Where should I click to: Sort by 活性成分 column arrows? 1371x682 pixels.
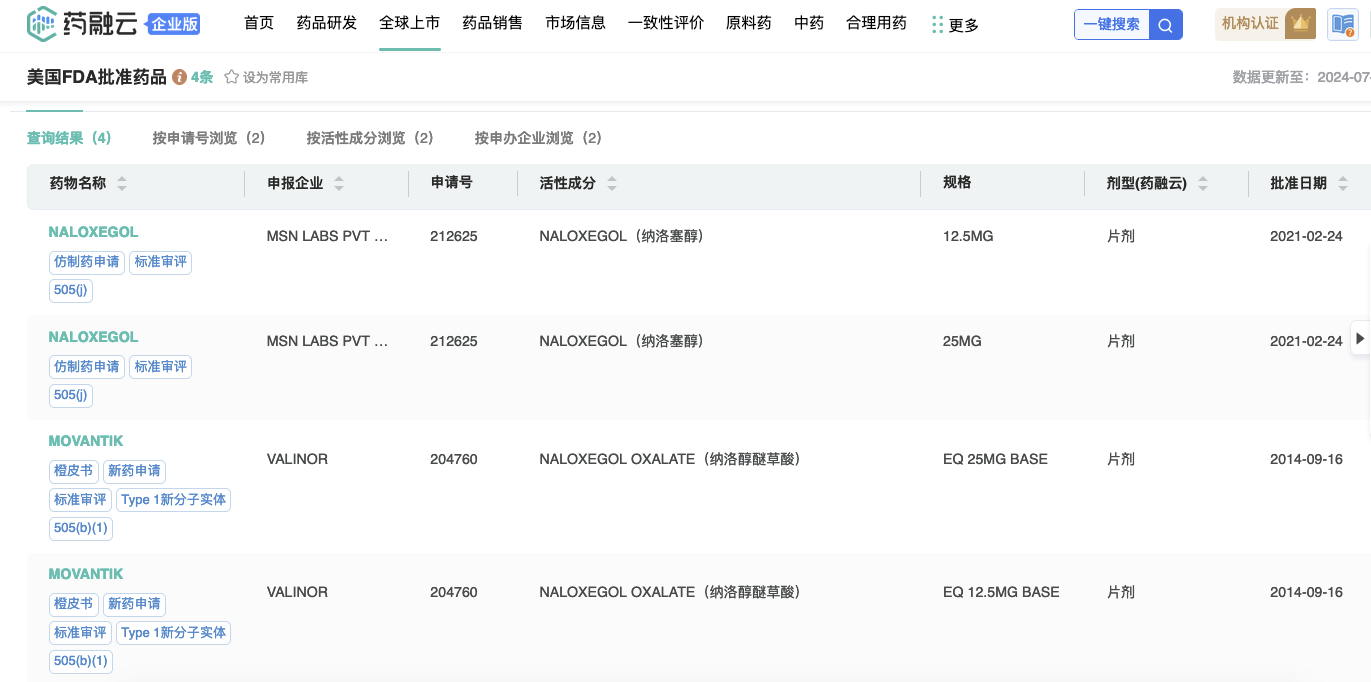[612, 184]
